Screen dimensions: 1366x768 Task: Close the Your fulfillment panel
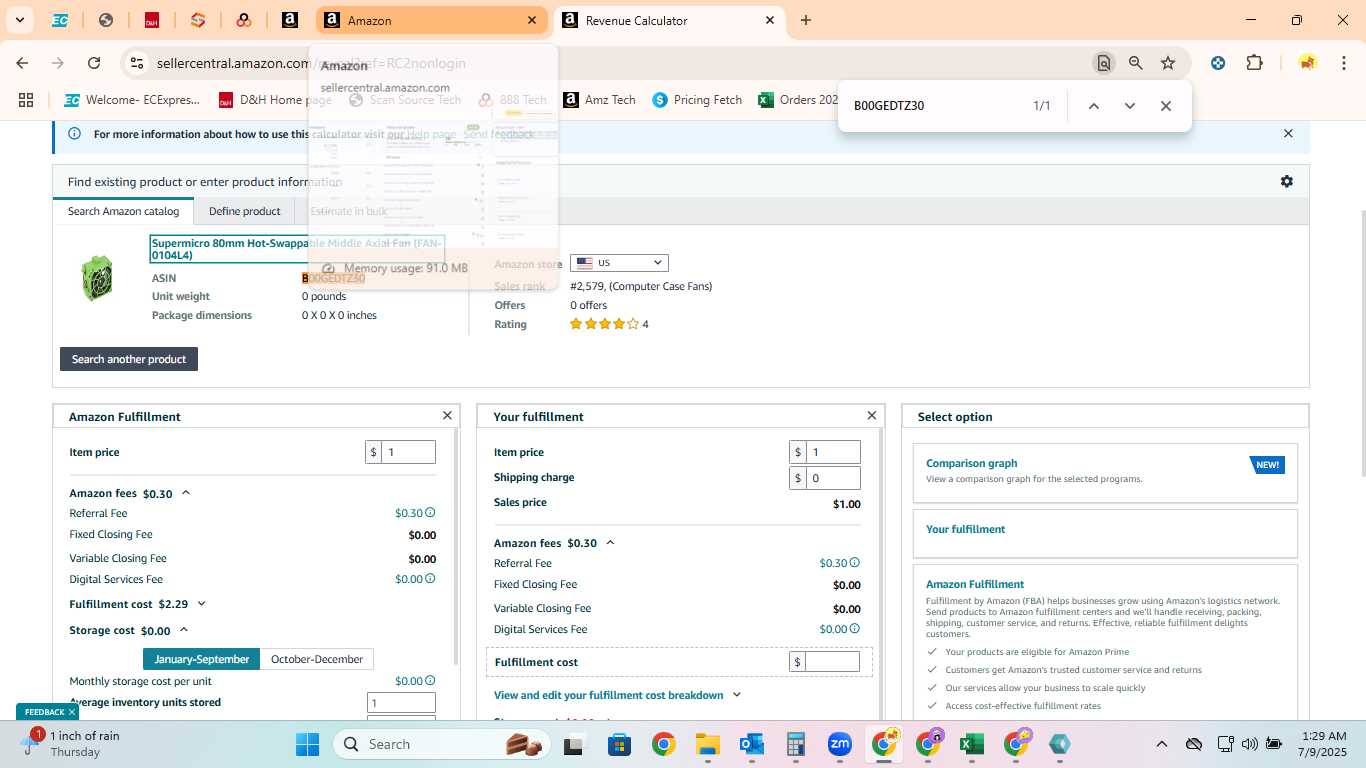[x=871, y=415]
